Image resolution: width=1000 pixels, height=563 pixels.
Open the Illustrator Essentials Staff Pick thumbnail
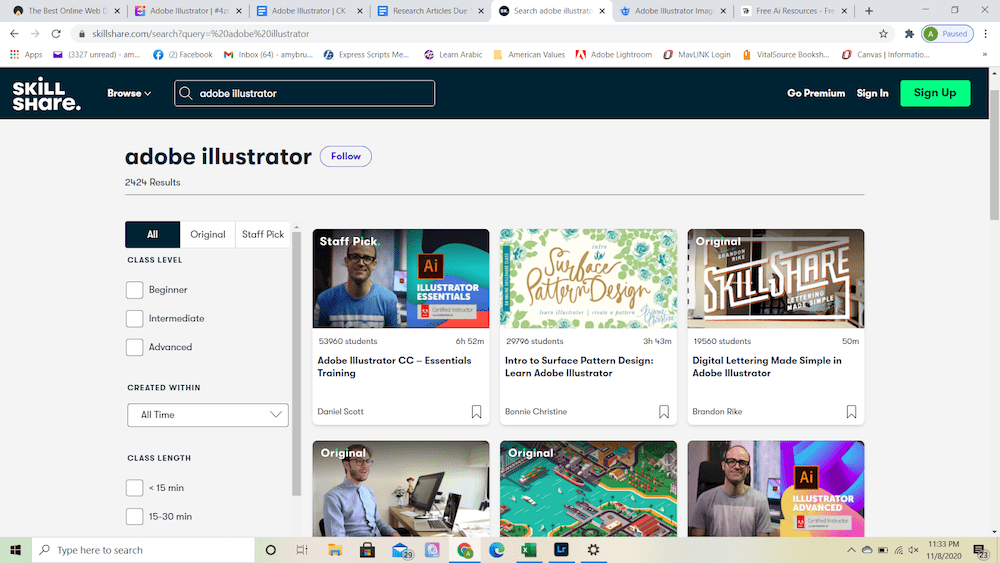click(401, 279)
